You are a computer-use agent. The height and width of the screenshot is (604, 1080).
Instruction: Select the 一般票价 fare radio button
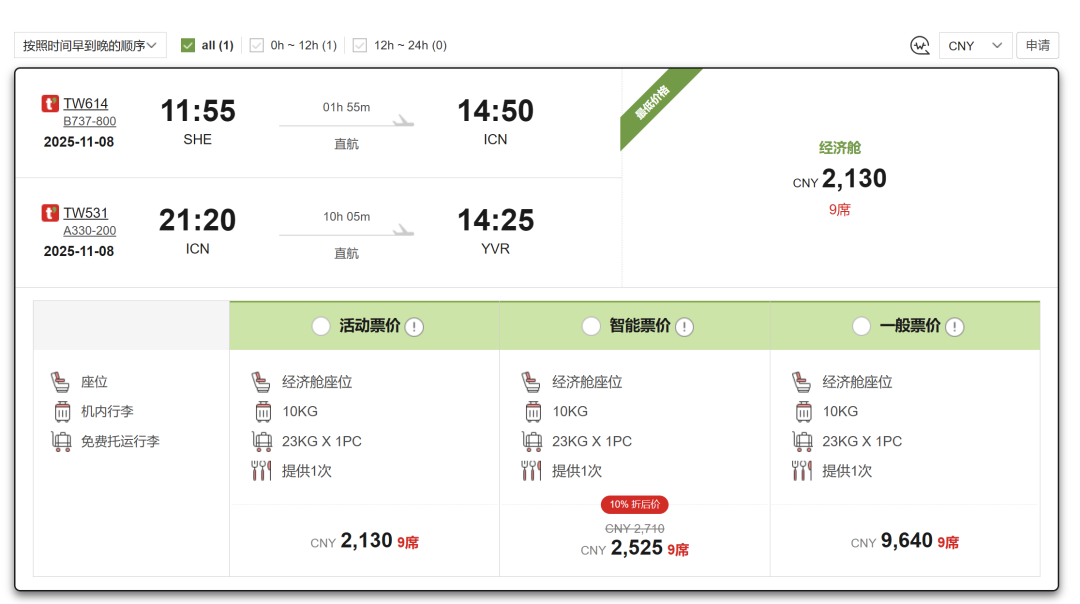tap(861, 326)
